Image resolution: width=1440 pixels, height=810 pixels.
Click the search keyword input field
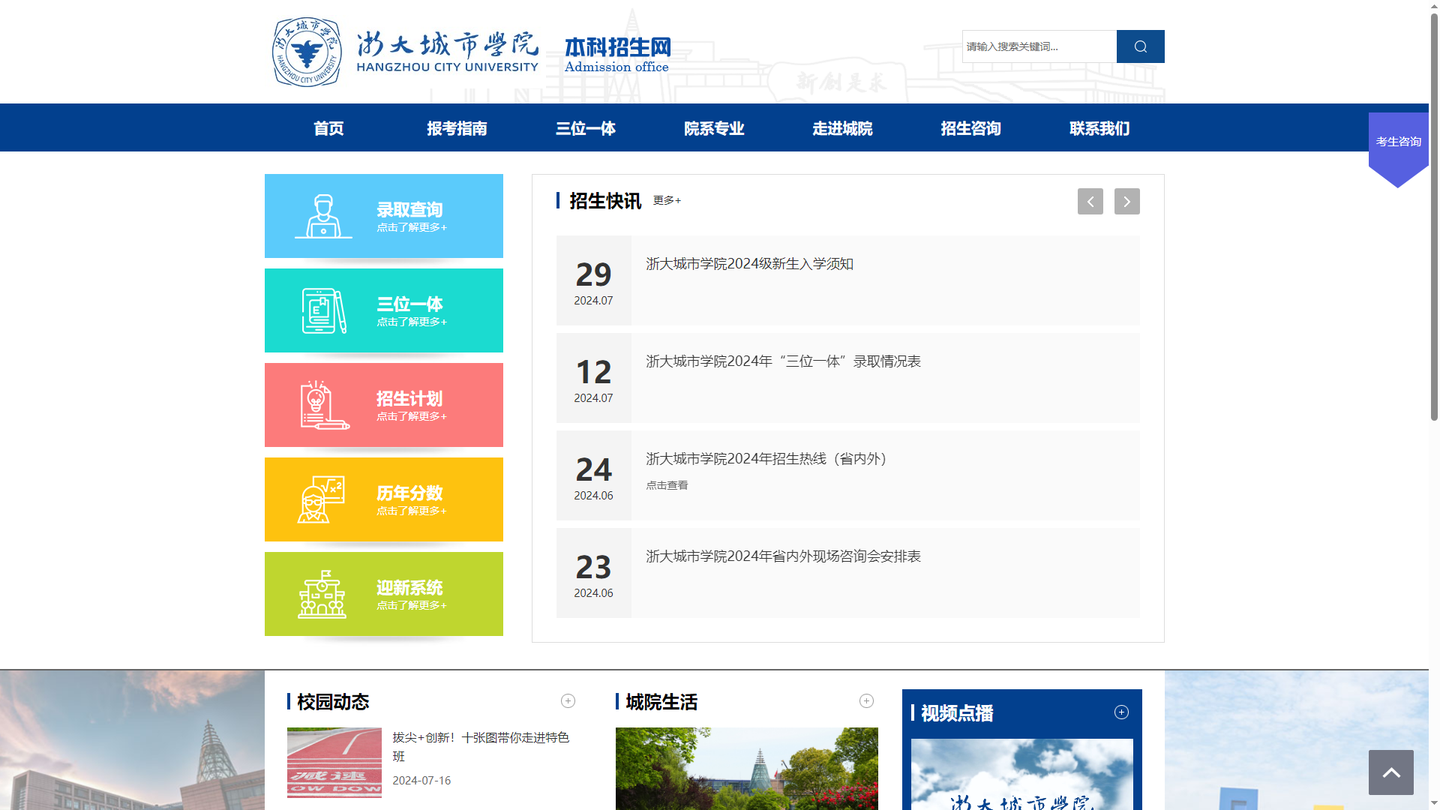(x=1039, y=46)
